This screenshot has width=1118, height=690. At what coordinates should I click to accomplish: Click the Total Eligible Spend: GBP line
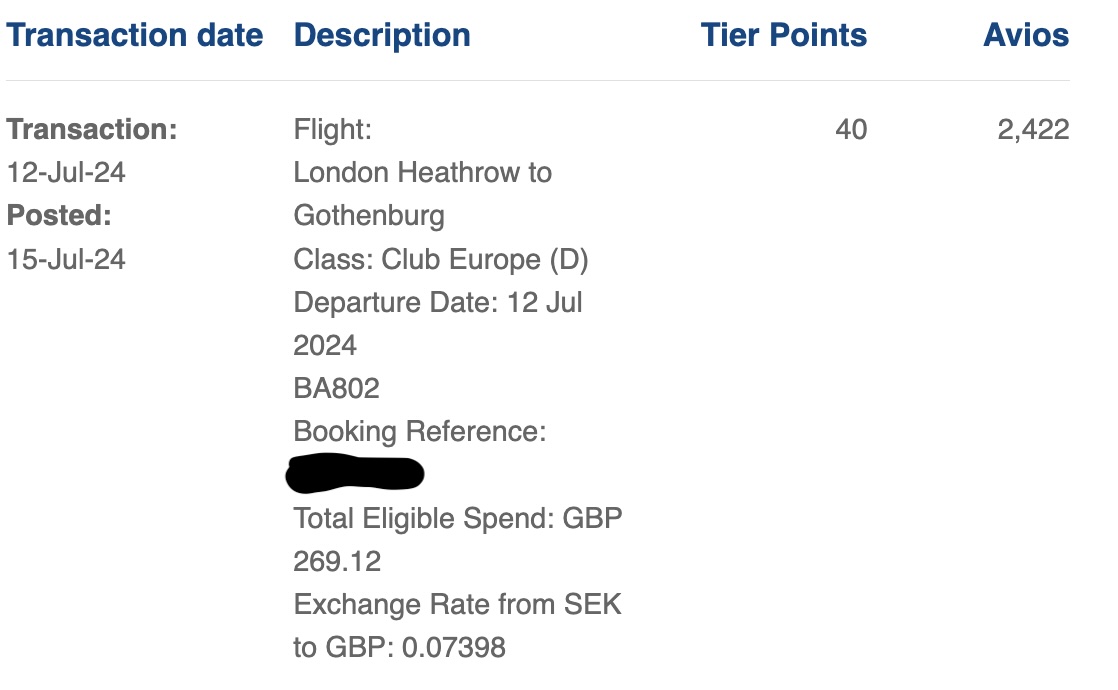458,518
